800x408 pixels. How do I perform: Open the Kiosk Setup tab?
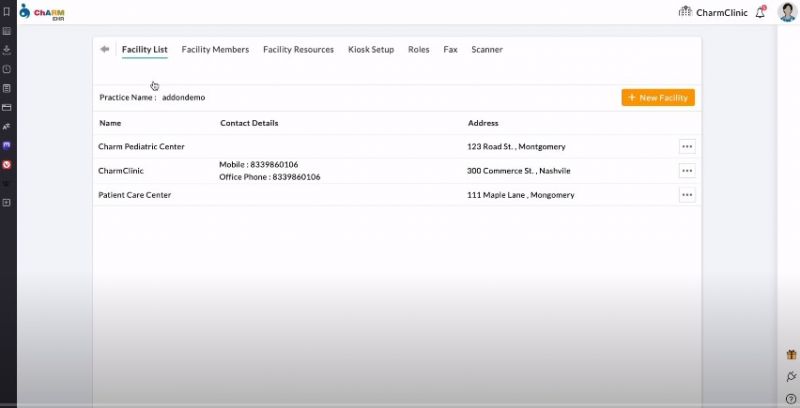(x=371, y=49)
